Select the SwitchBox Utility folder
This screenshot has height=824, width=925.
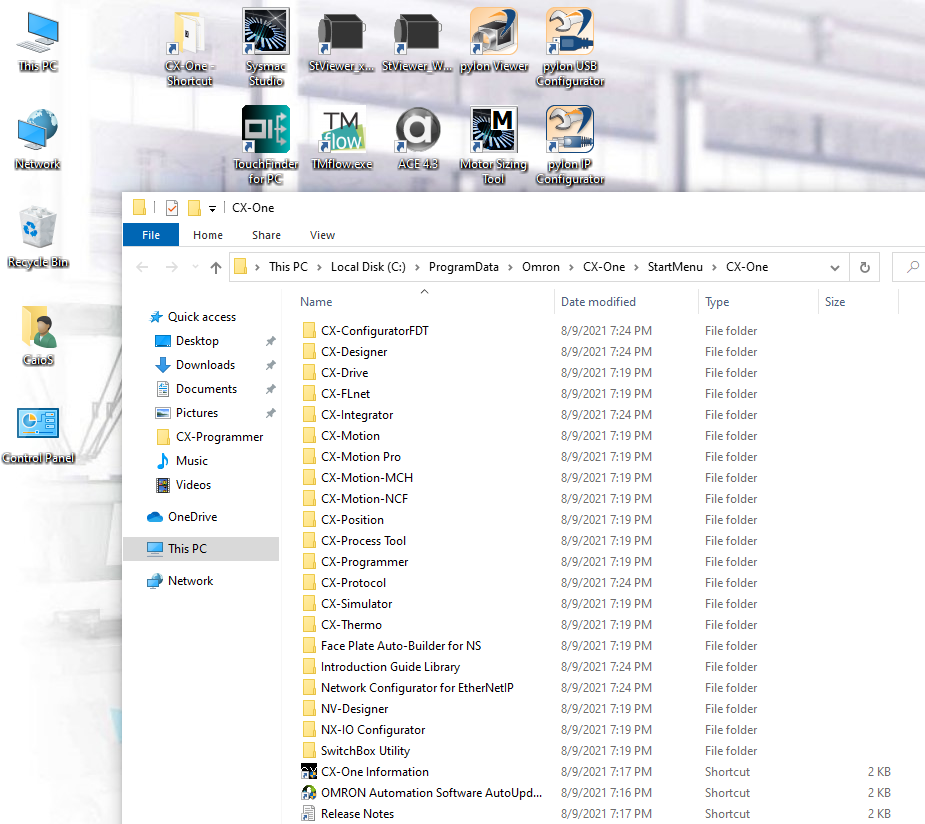tap(356, 751)
